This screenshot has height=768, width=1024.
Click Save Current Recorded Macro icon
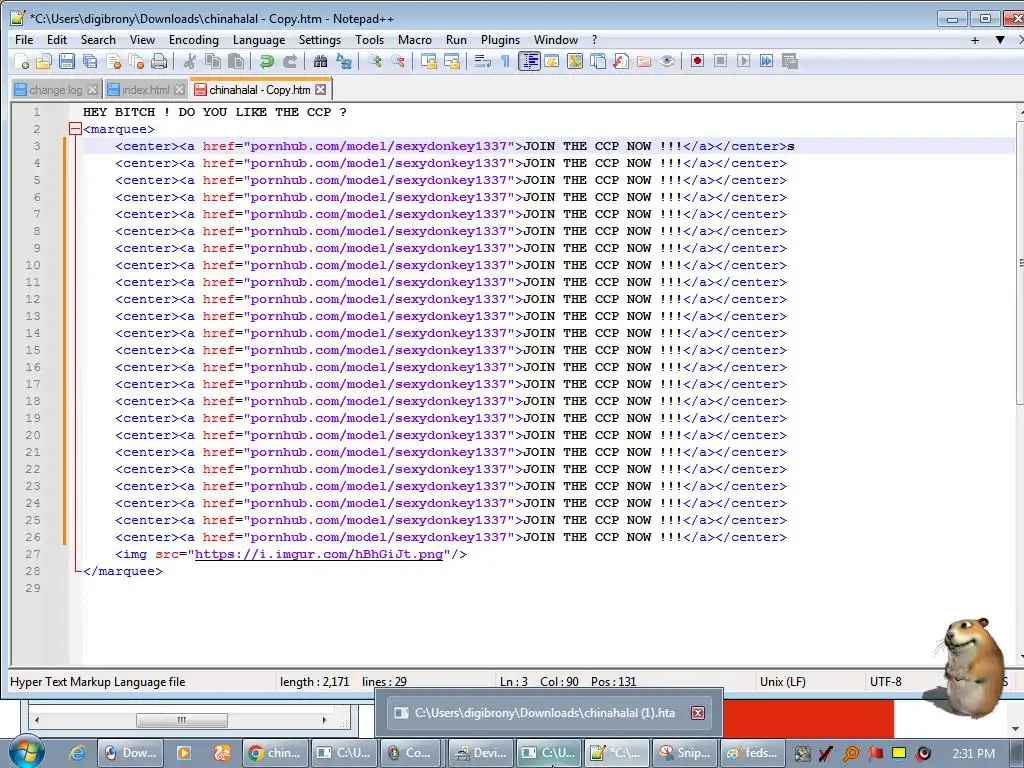(790, 61)
